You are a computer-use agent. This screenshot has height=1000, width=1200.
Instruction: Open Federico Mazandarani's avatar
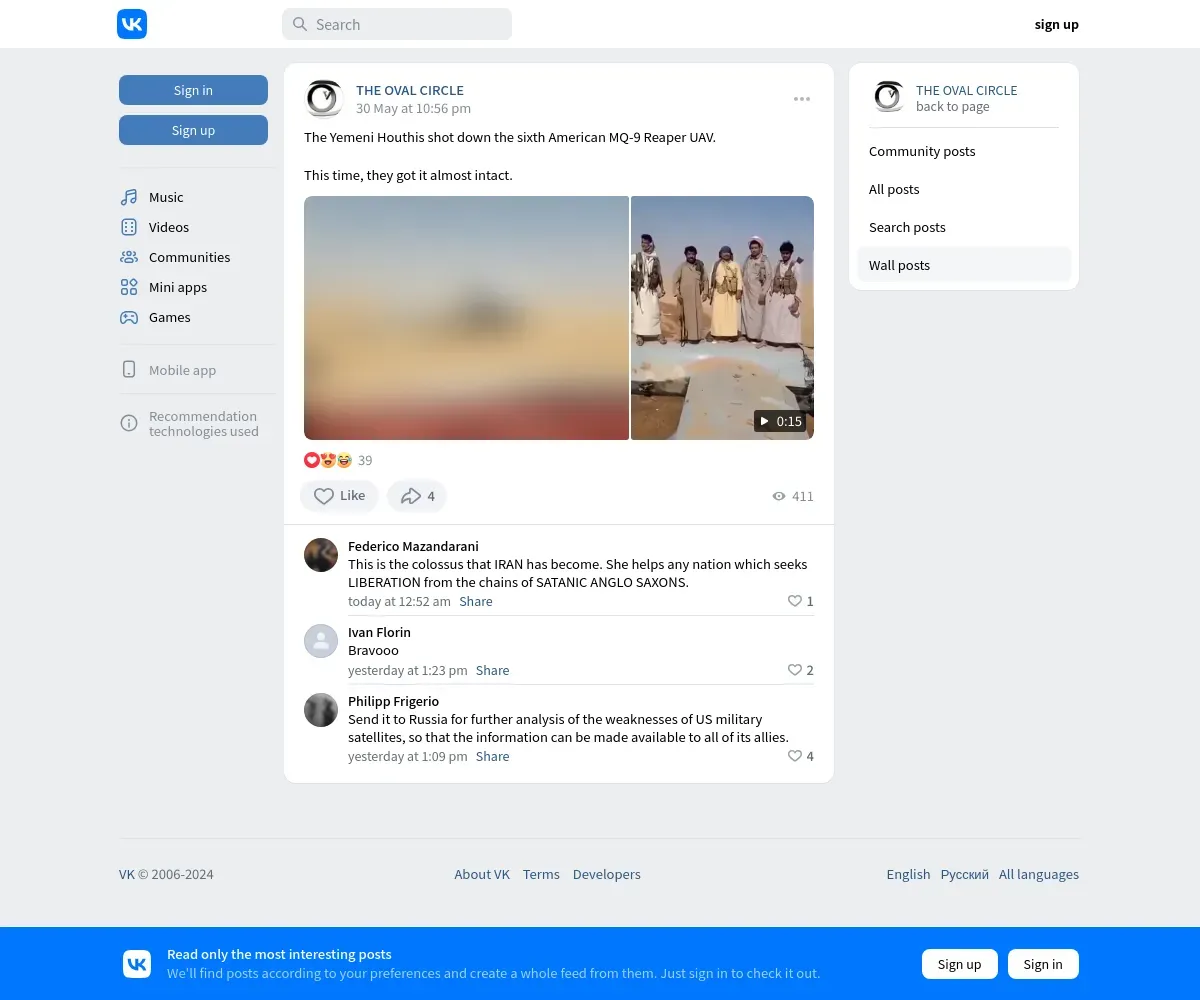321,555
